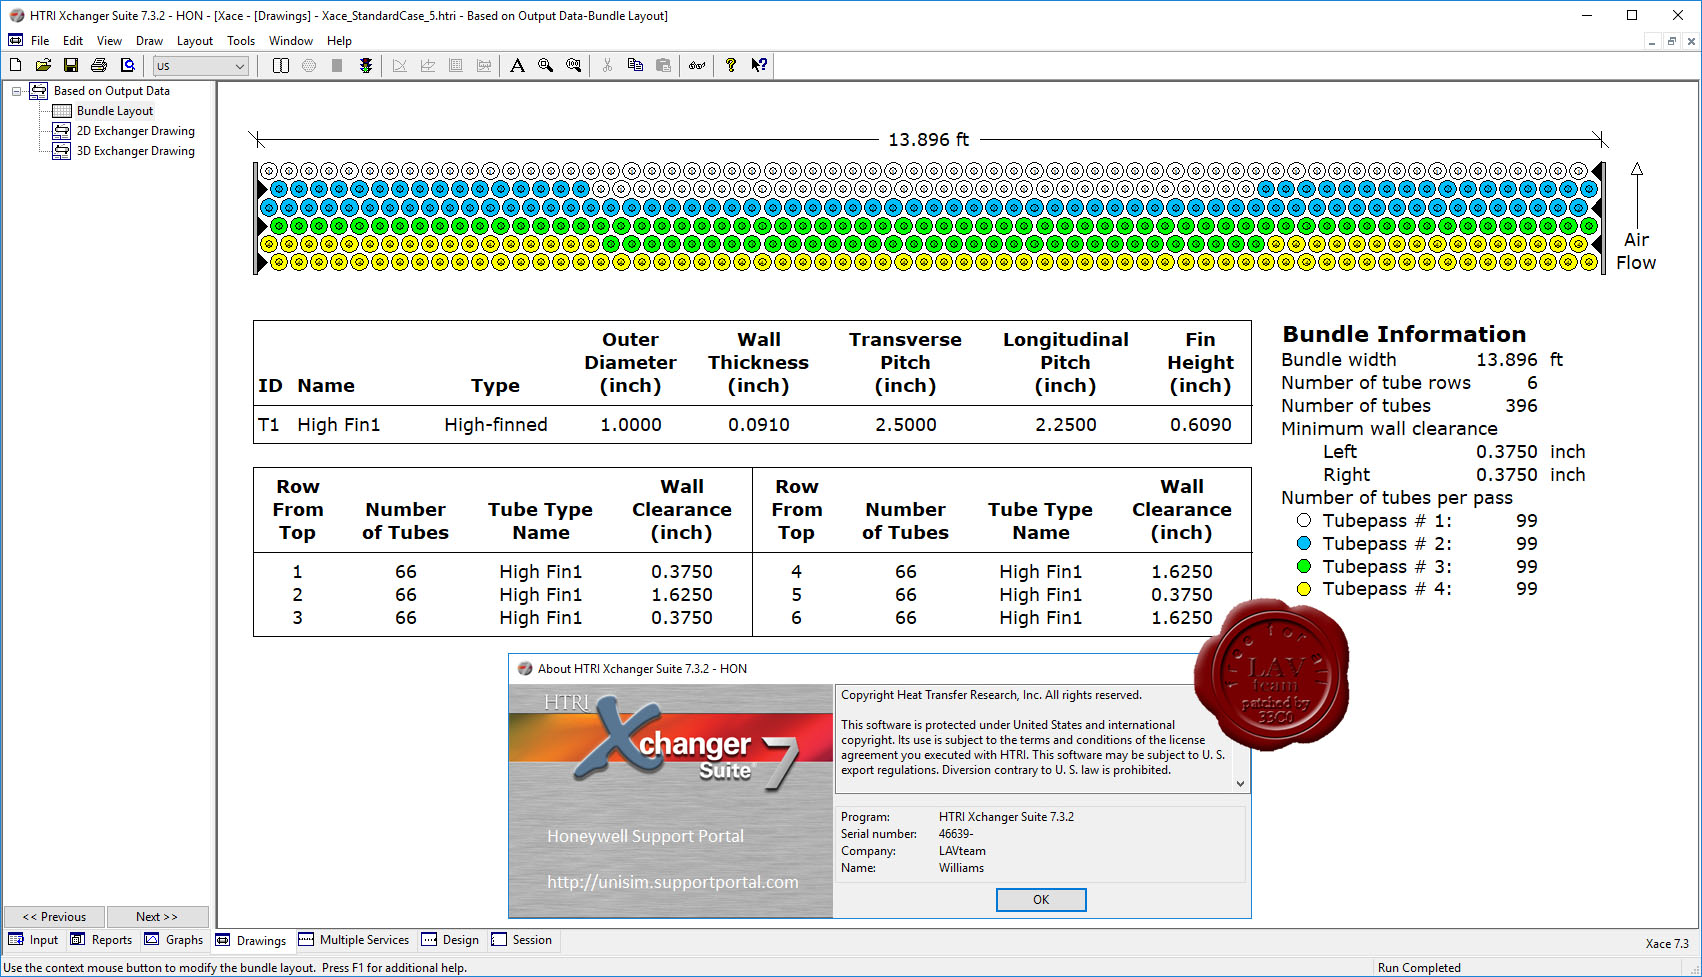
Task: Collapse the Based on Output Data tree node
Action: point(17,91)
